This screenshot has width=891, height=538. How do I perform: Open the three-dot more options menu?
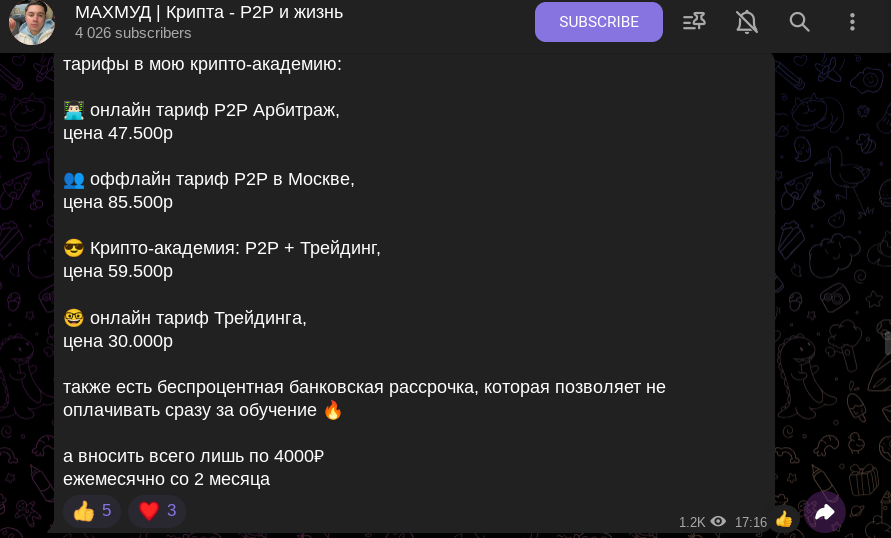(852, 22)
